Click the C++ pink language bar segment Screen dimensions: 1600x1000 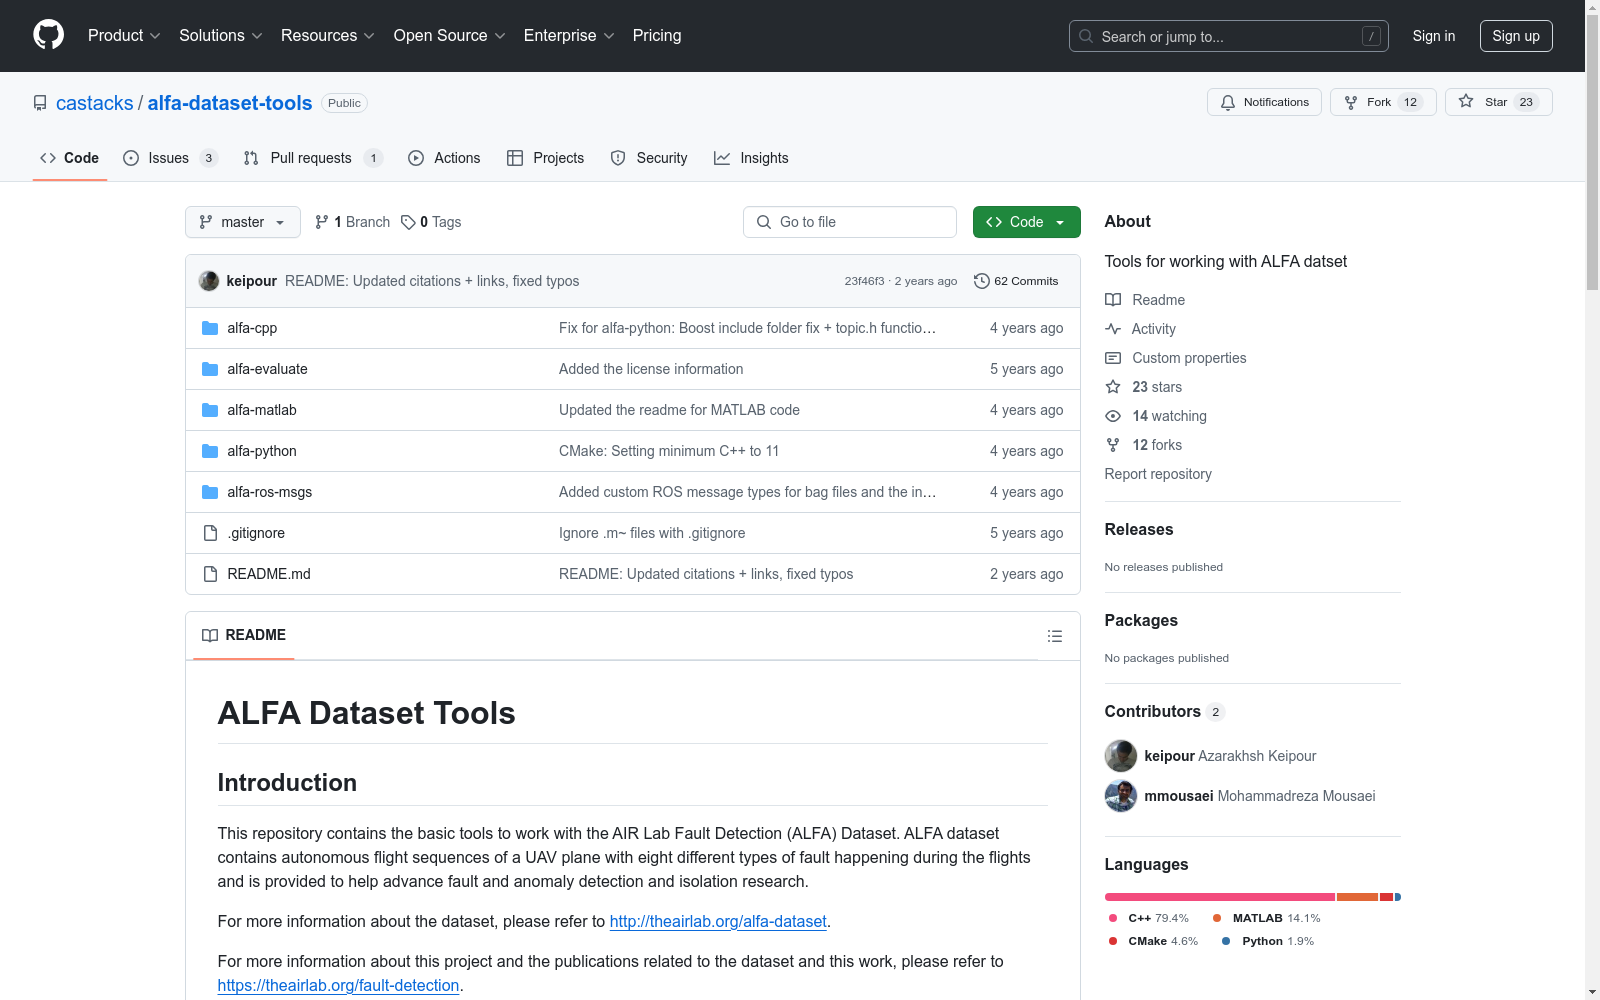click(x=1220, y=897)
